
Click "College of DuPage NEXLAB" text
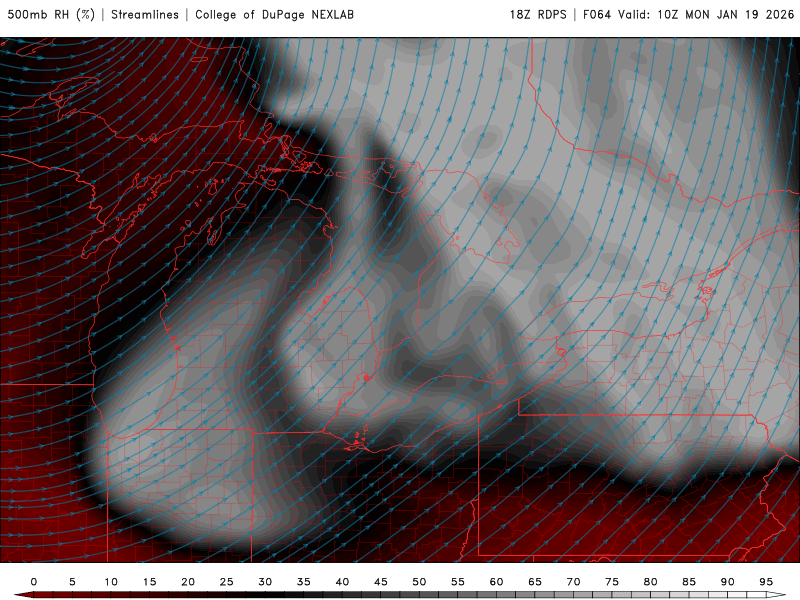pyautogui.click(x=274, y=14)
